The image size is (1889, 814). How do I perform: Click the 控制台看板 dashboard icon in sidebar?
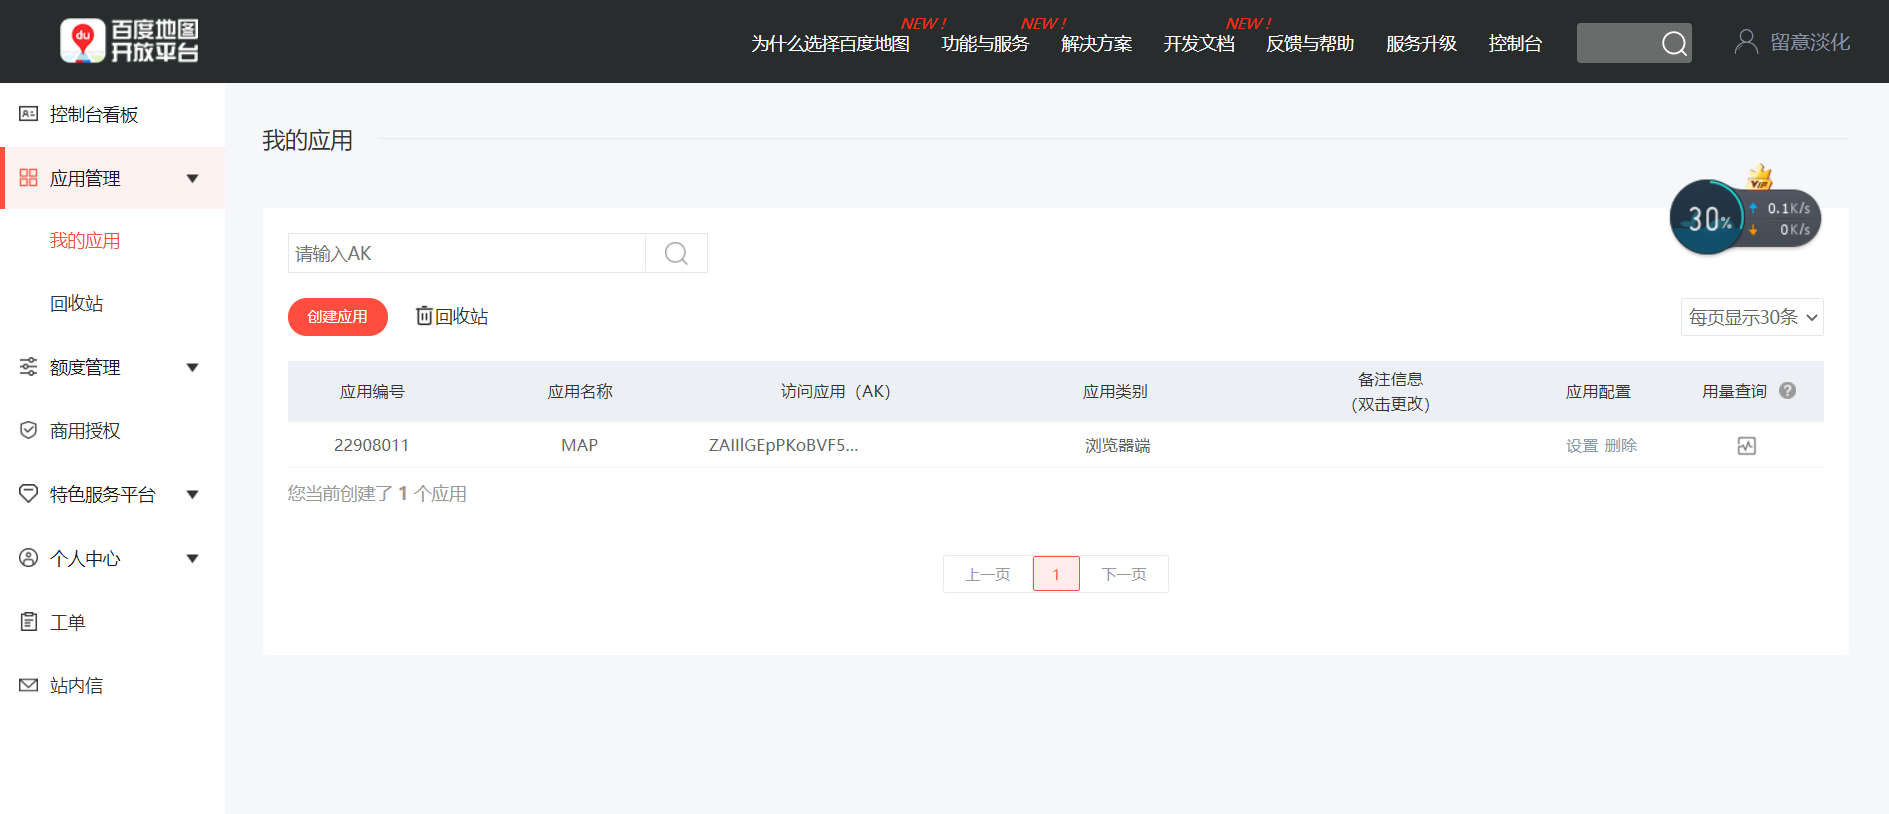click(x=28, y=114)
